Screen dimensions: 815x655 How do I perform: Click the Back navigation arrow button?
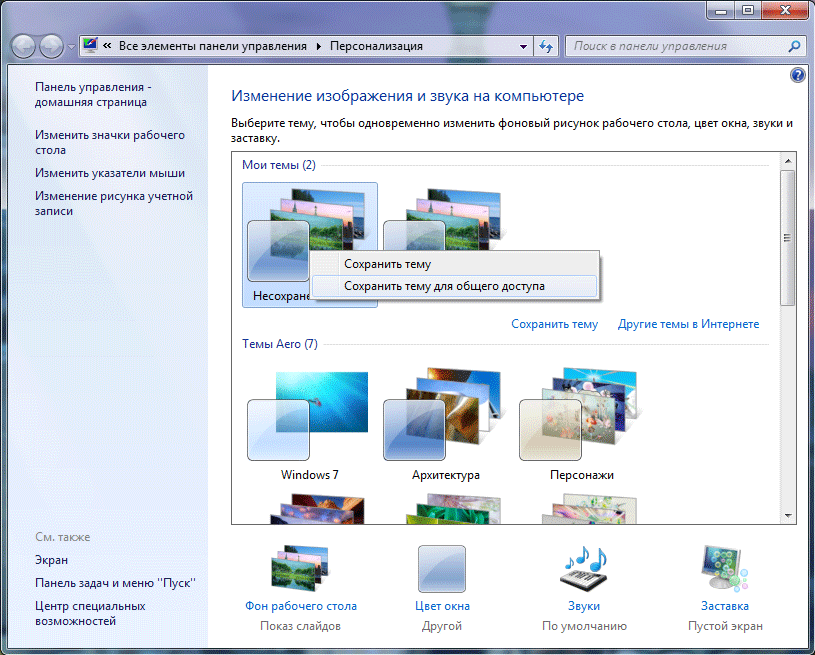23,47
